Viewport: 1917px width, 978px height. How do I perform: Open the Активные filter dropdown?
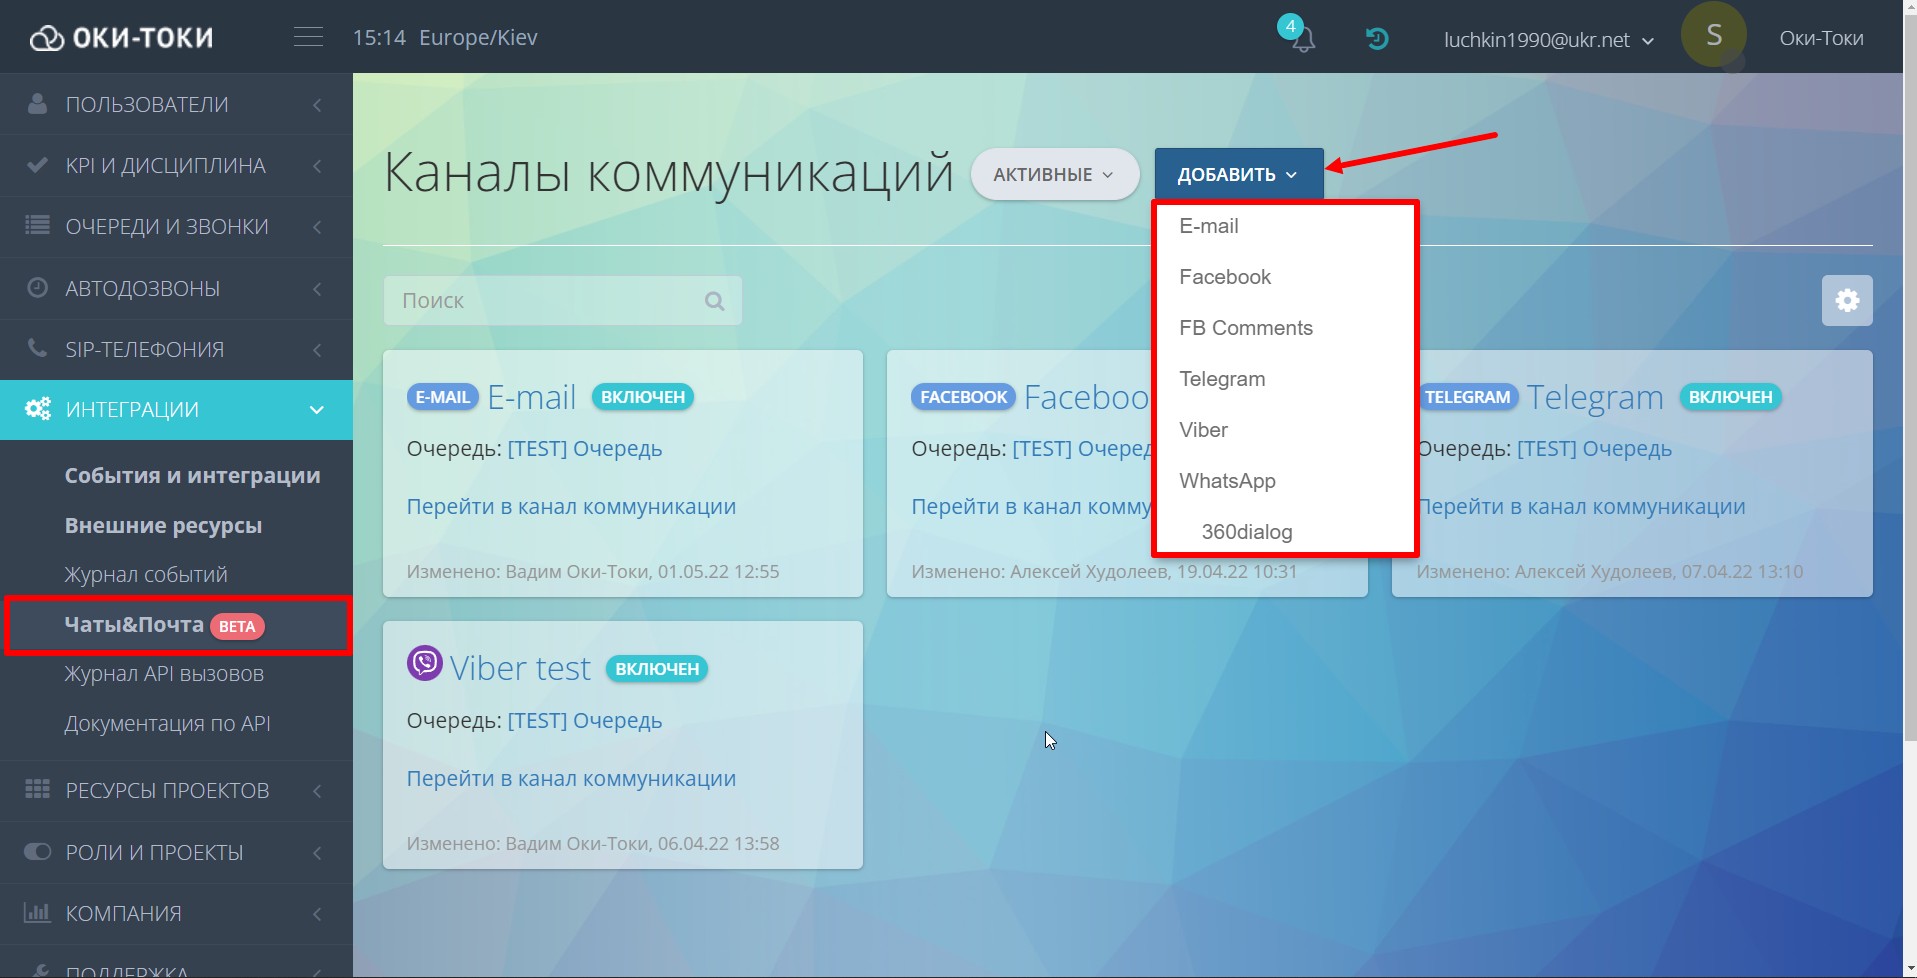[x=1055, y=174]
